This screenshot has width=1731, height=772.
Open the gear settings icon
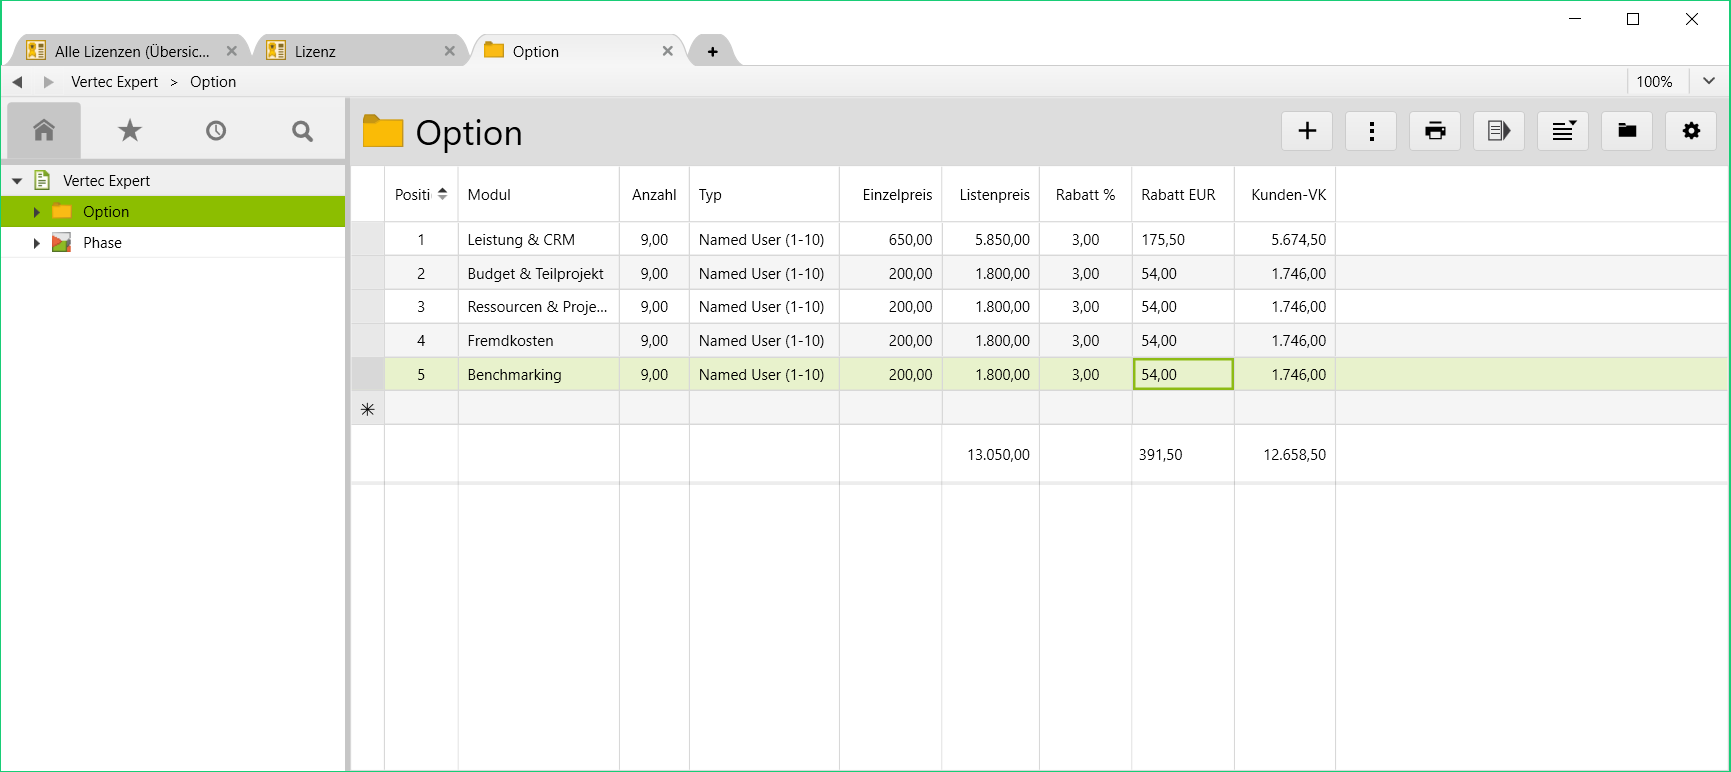tap(1691, 131)
